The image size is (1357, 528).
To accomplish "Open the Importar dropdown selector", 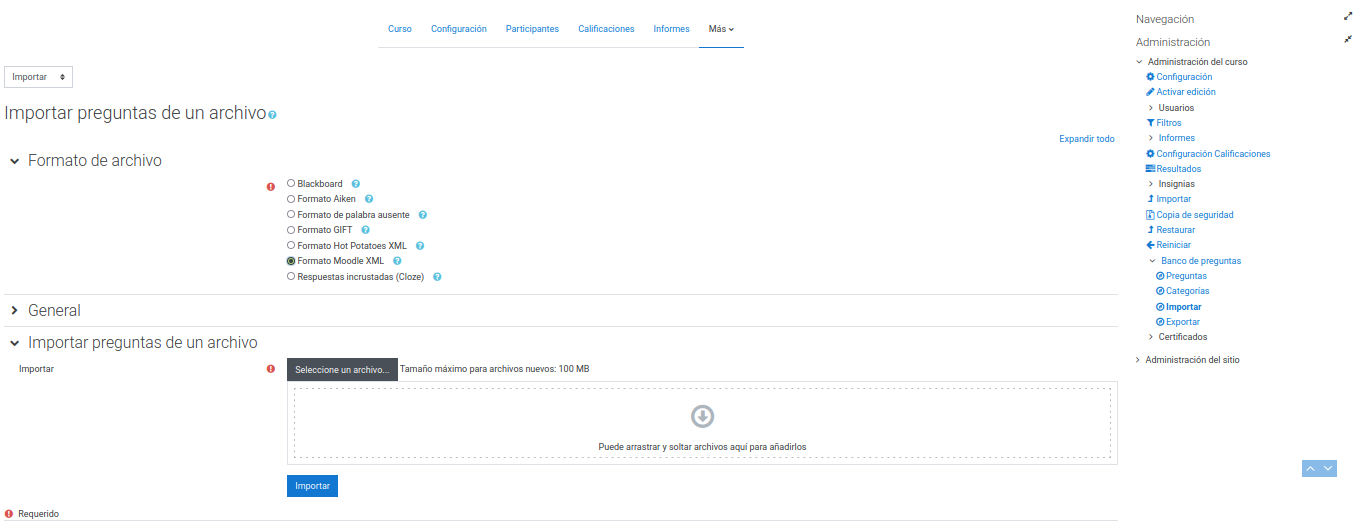I will (38, 77).
